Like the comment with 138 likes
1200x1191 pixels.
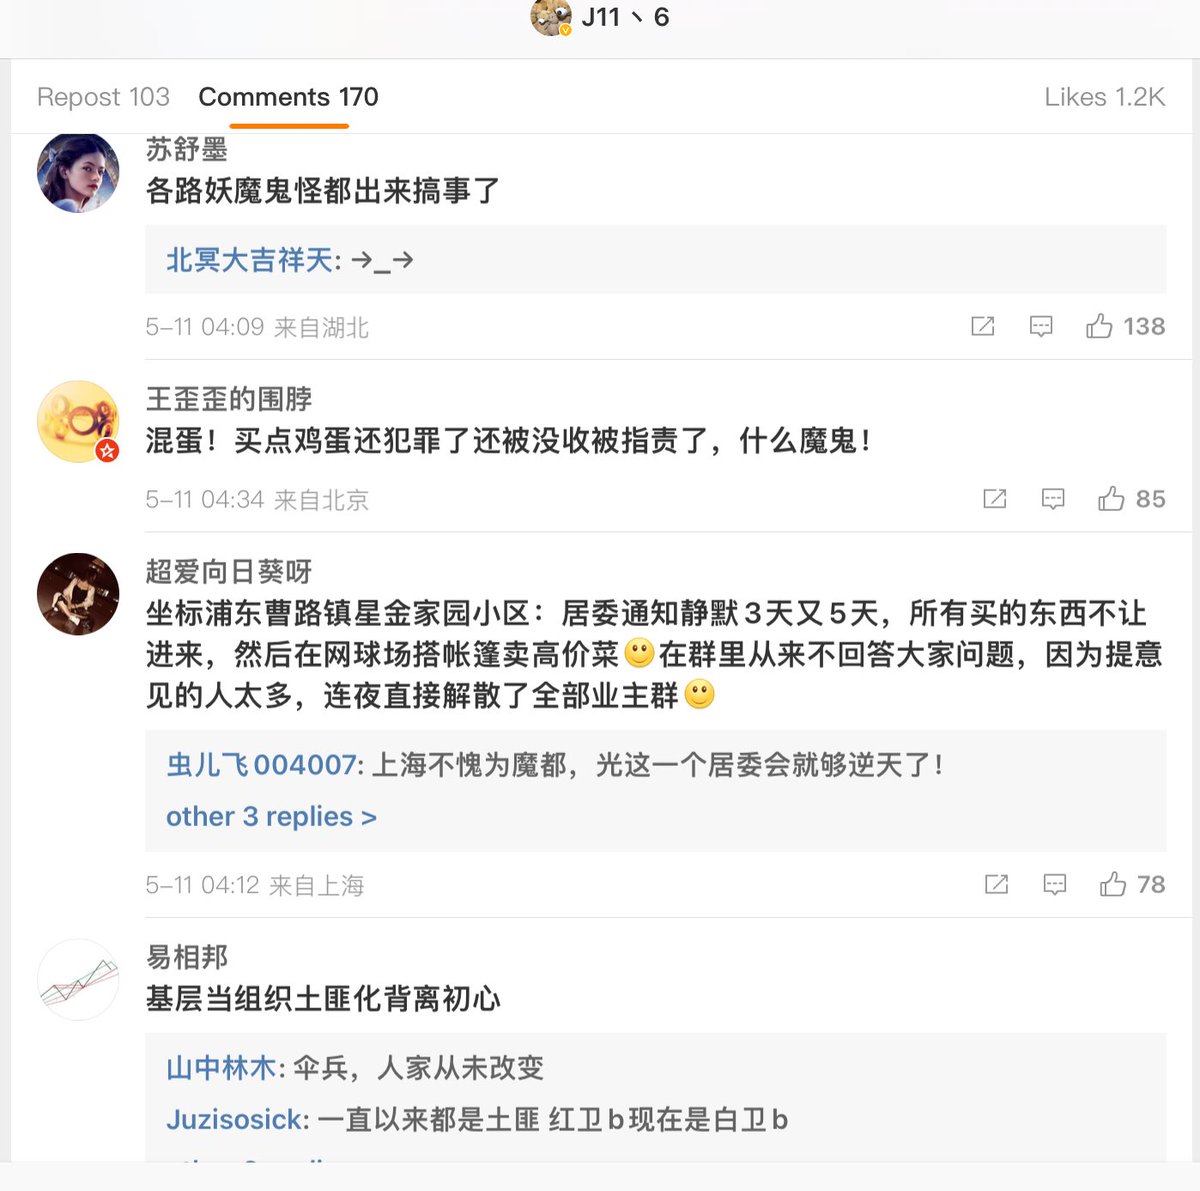tap(1100, 326)
